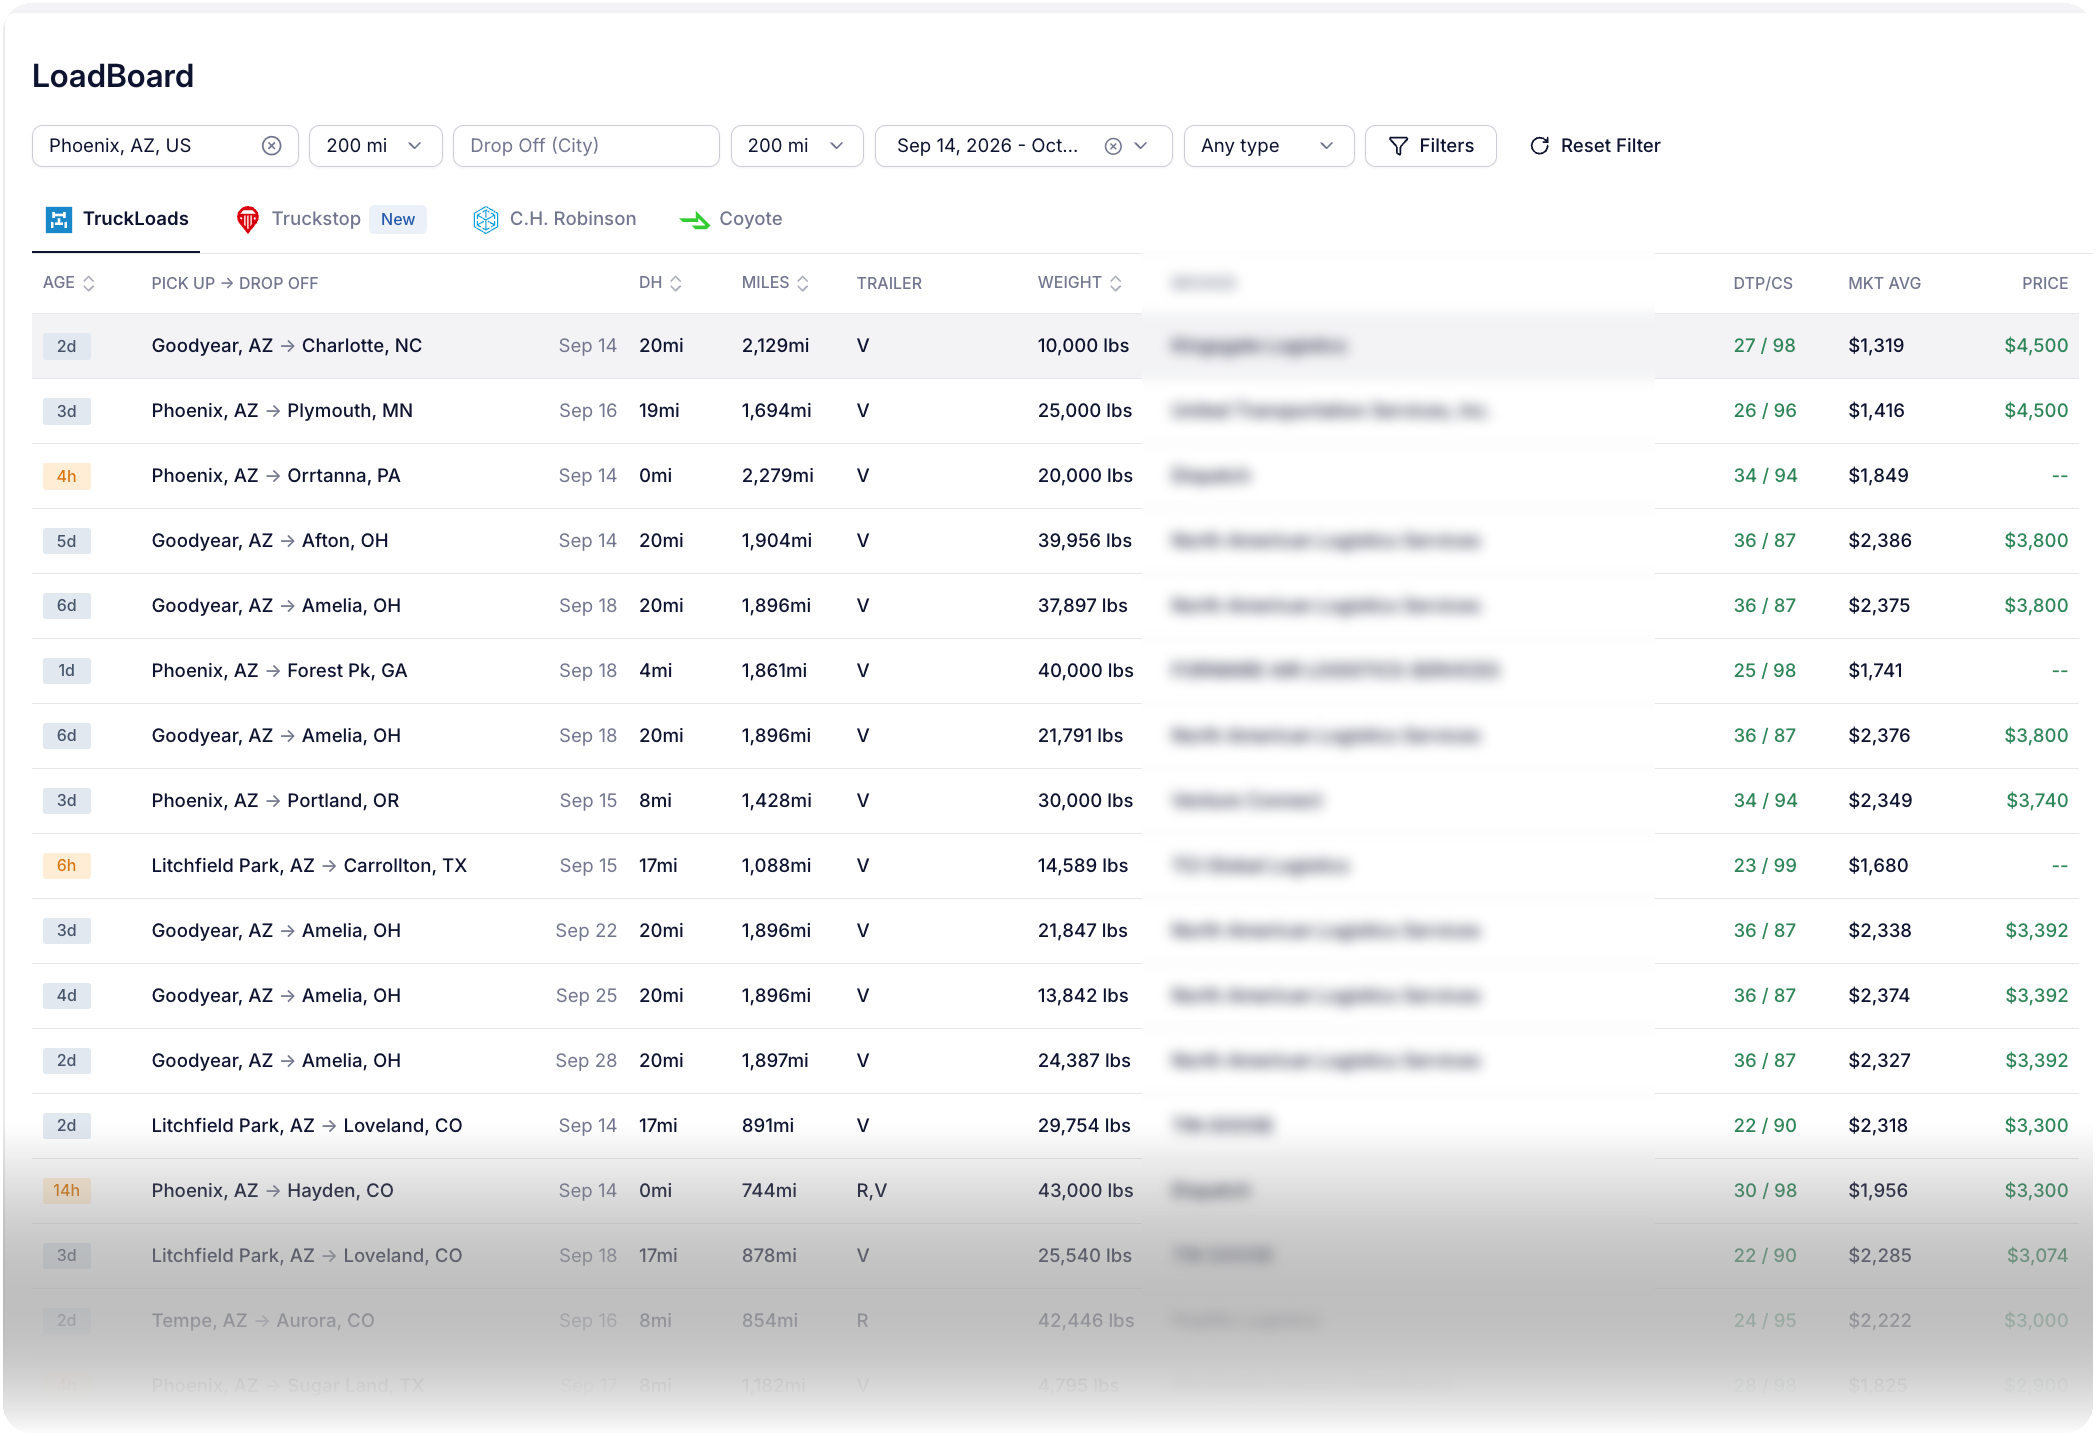
Task: Open the Any type trailer dropdown
Action: point(1268,146)
